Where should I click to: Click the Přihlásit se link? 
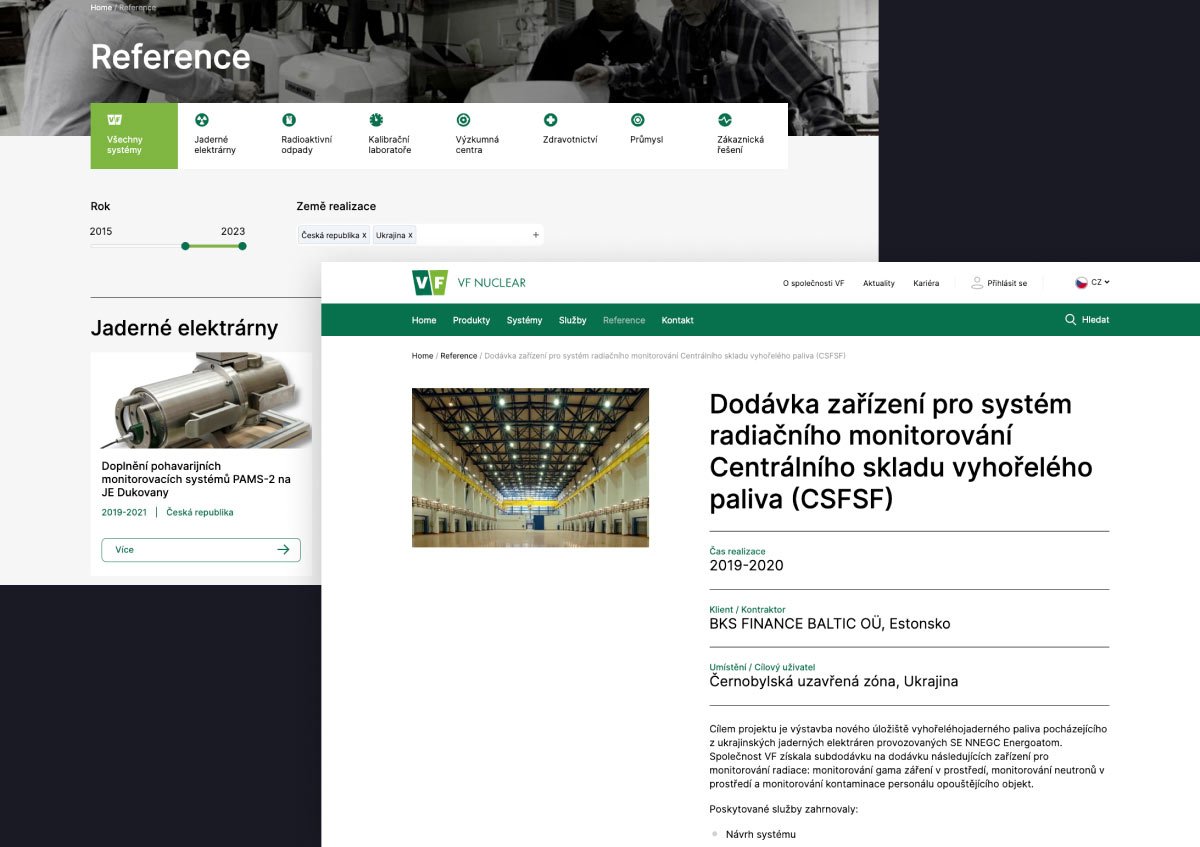coord(999,283)
